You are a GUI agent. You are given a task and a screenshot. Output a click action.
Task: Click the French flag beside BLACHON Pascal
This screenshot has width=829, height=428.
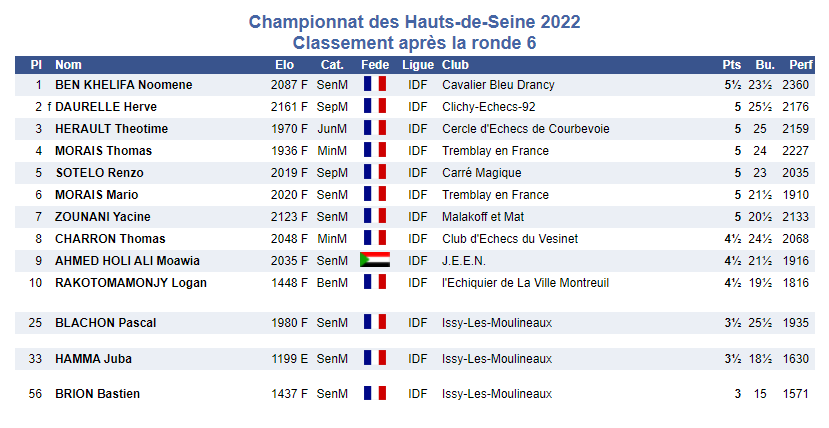374,323
